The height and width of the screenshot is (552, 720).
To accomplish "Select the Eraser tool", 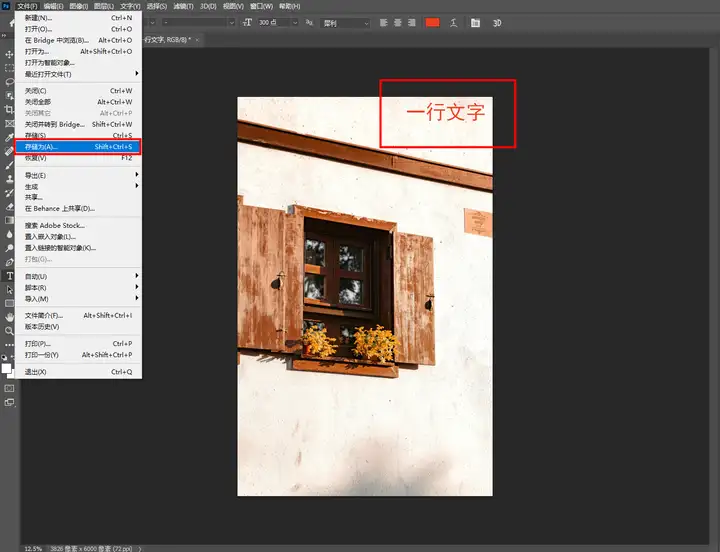I will 9,207.
